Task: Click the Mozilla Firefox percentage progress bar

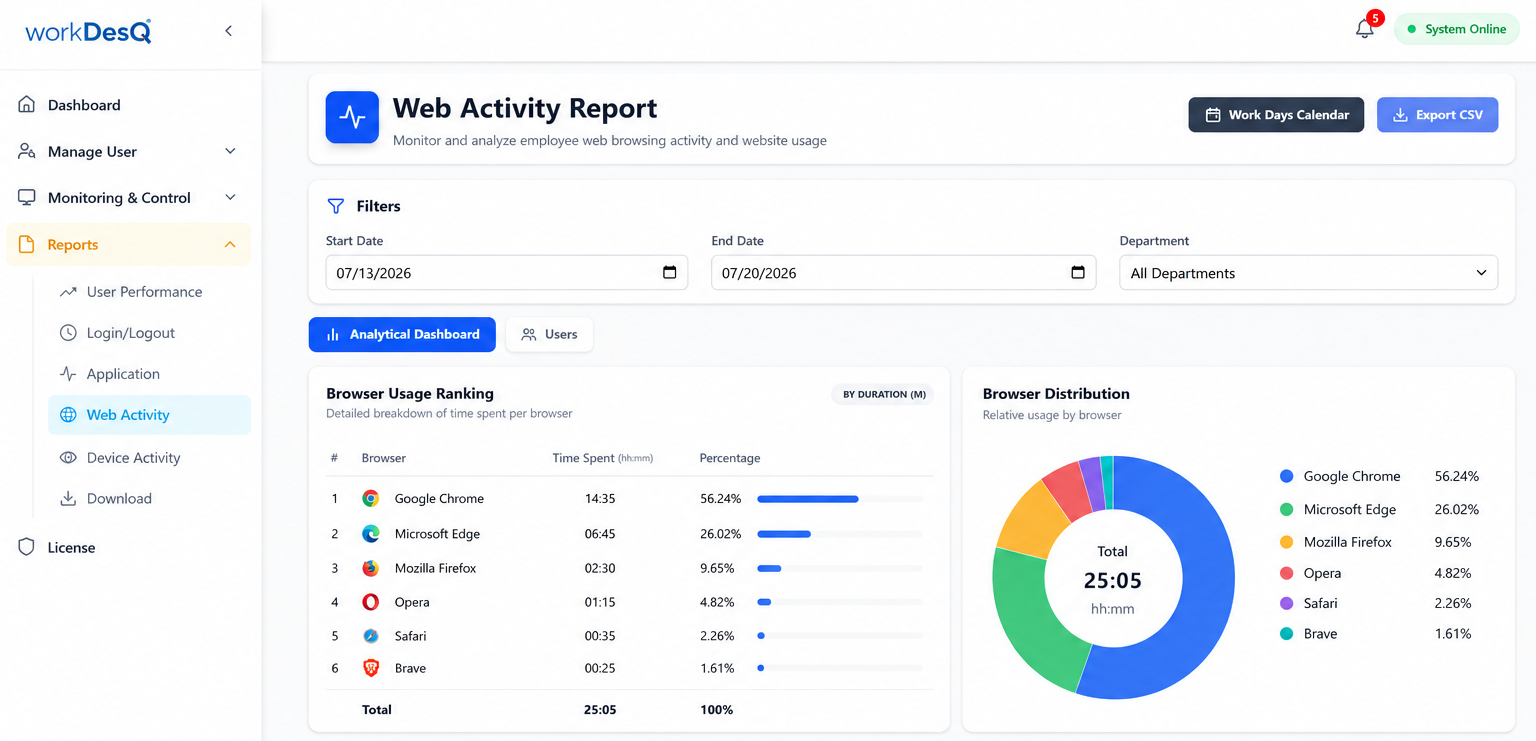Action: point(840,568)
